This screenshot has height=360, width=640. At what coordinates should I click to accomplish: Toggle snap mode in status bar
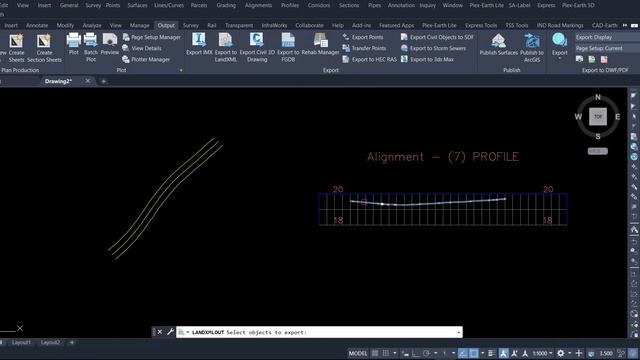pos(385,353)
